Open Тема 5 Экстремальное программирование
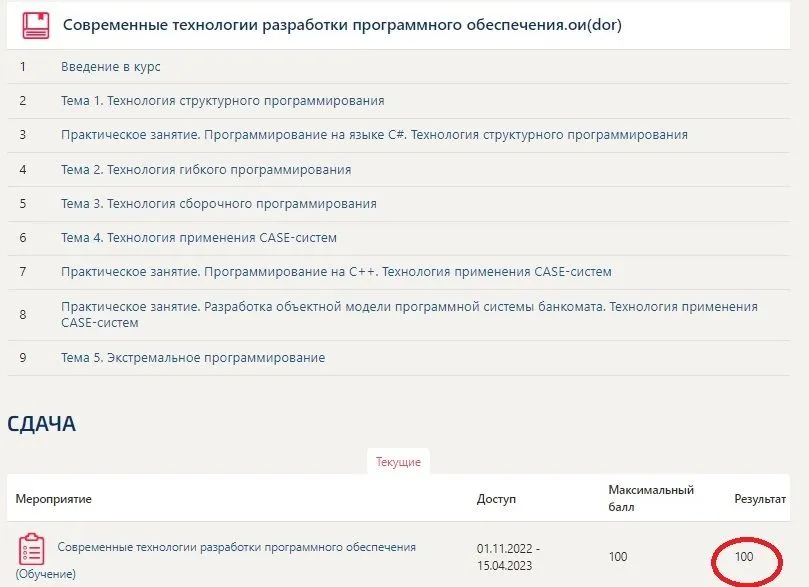 point(192,358)
